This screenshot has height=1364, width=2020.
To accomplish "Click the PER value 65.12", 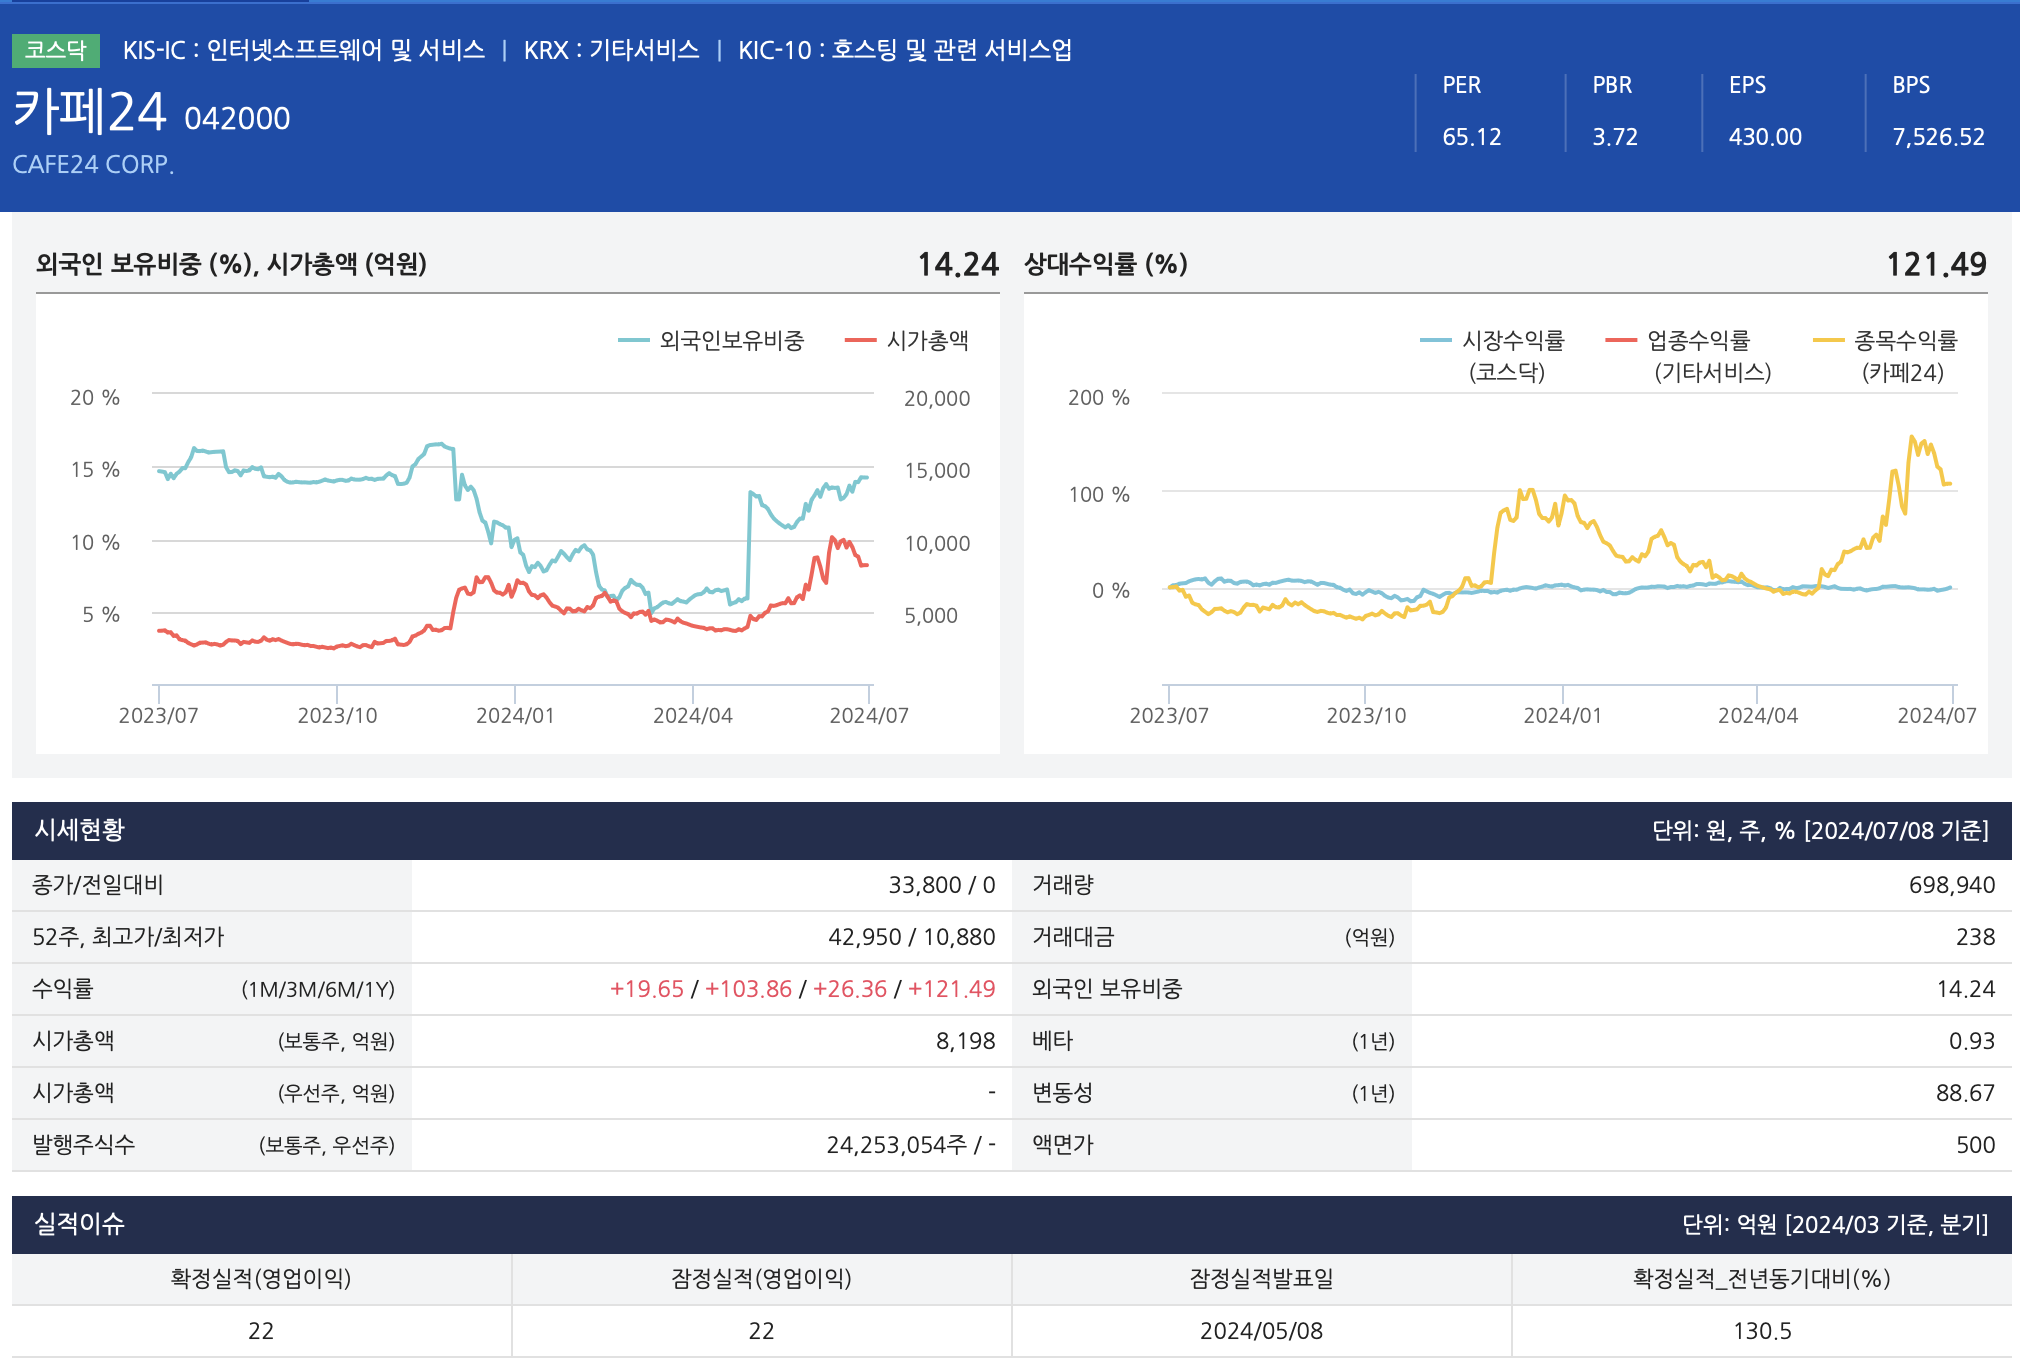I will (x=1472, y=137).
